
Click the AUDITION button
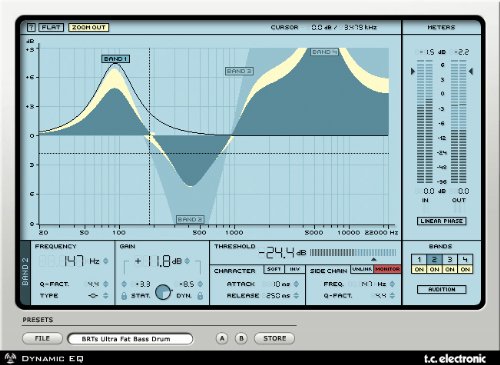441,289
